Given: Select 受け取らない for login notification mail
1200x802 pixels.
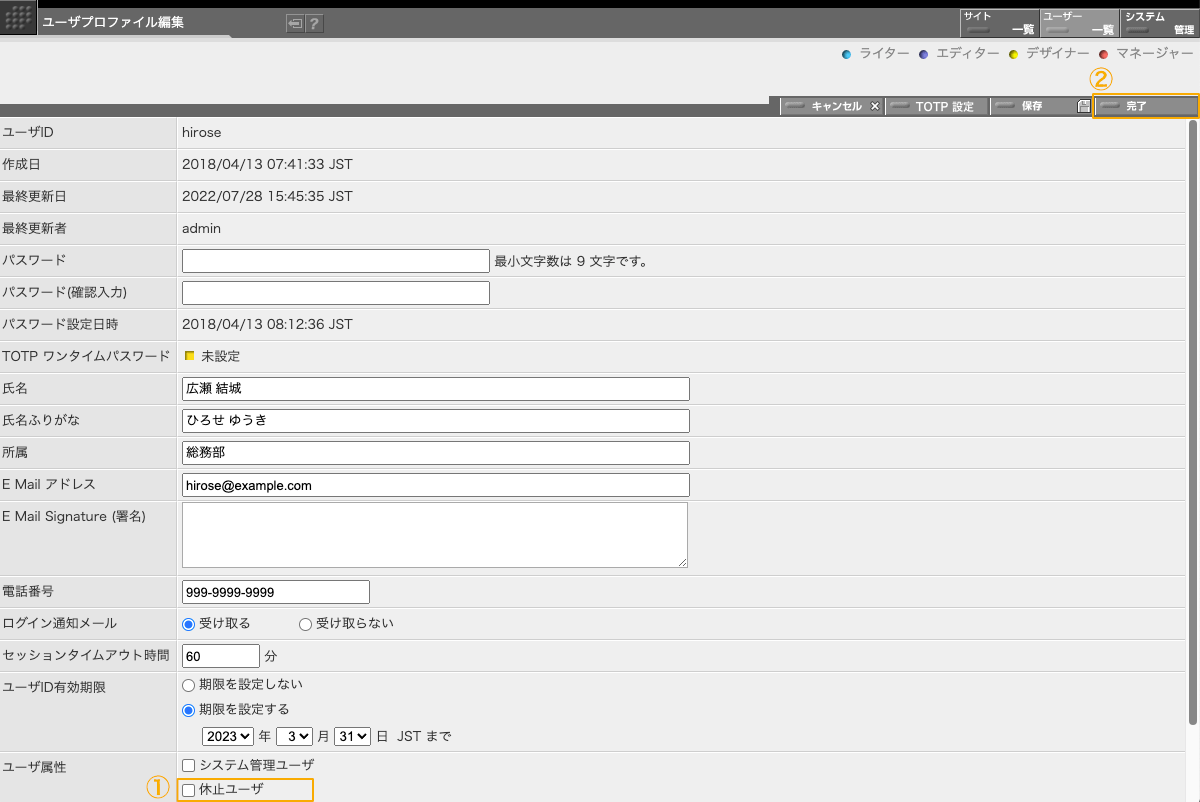Looking at the screenshot, I should coord(306,624).
